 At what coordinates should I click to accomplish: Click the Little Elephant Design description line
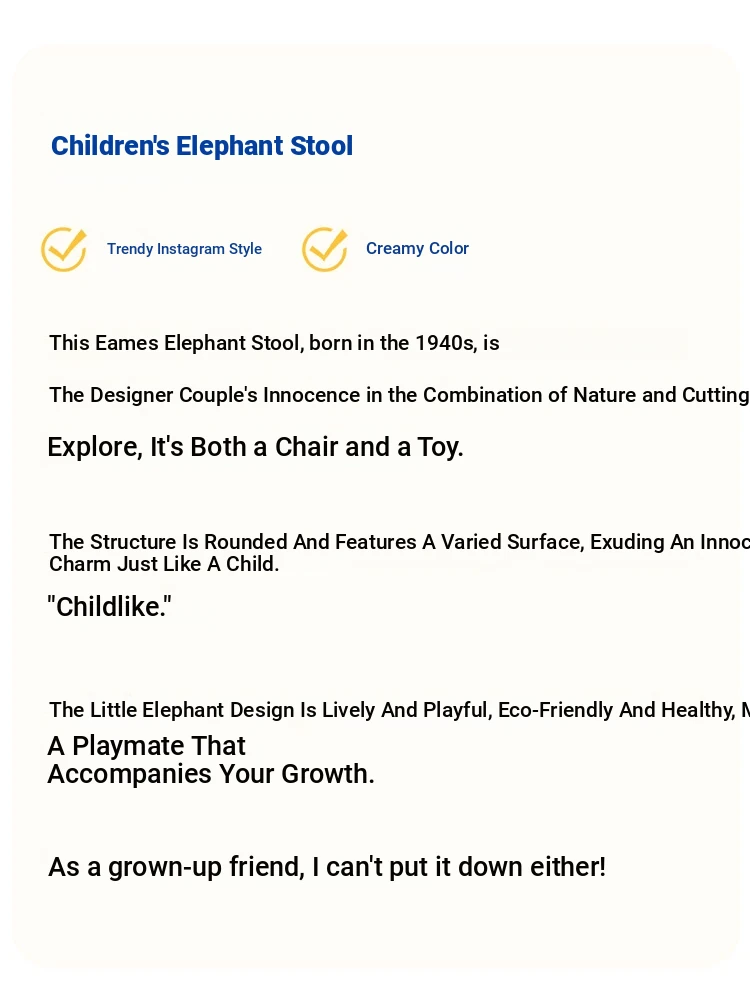[399, 710]
